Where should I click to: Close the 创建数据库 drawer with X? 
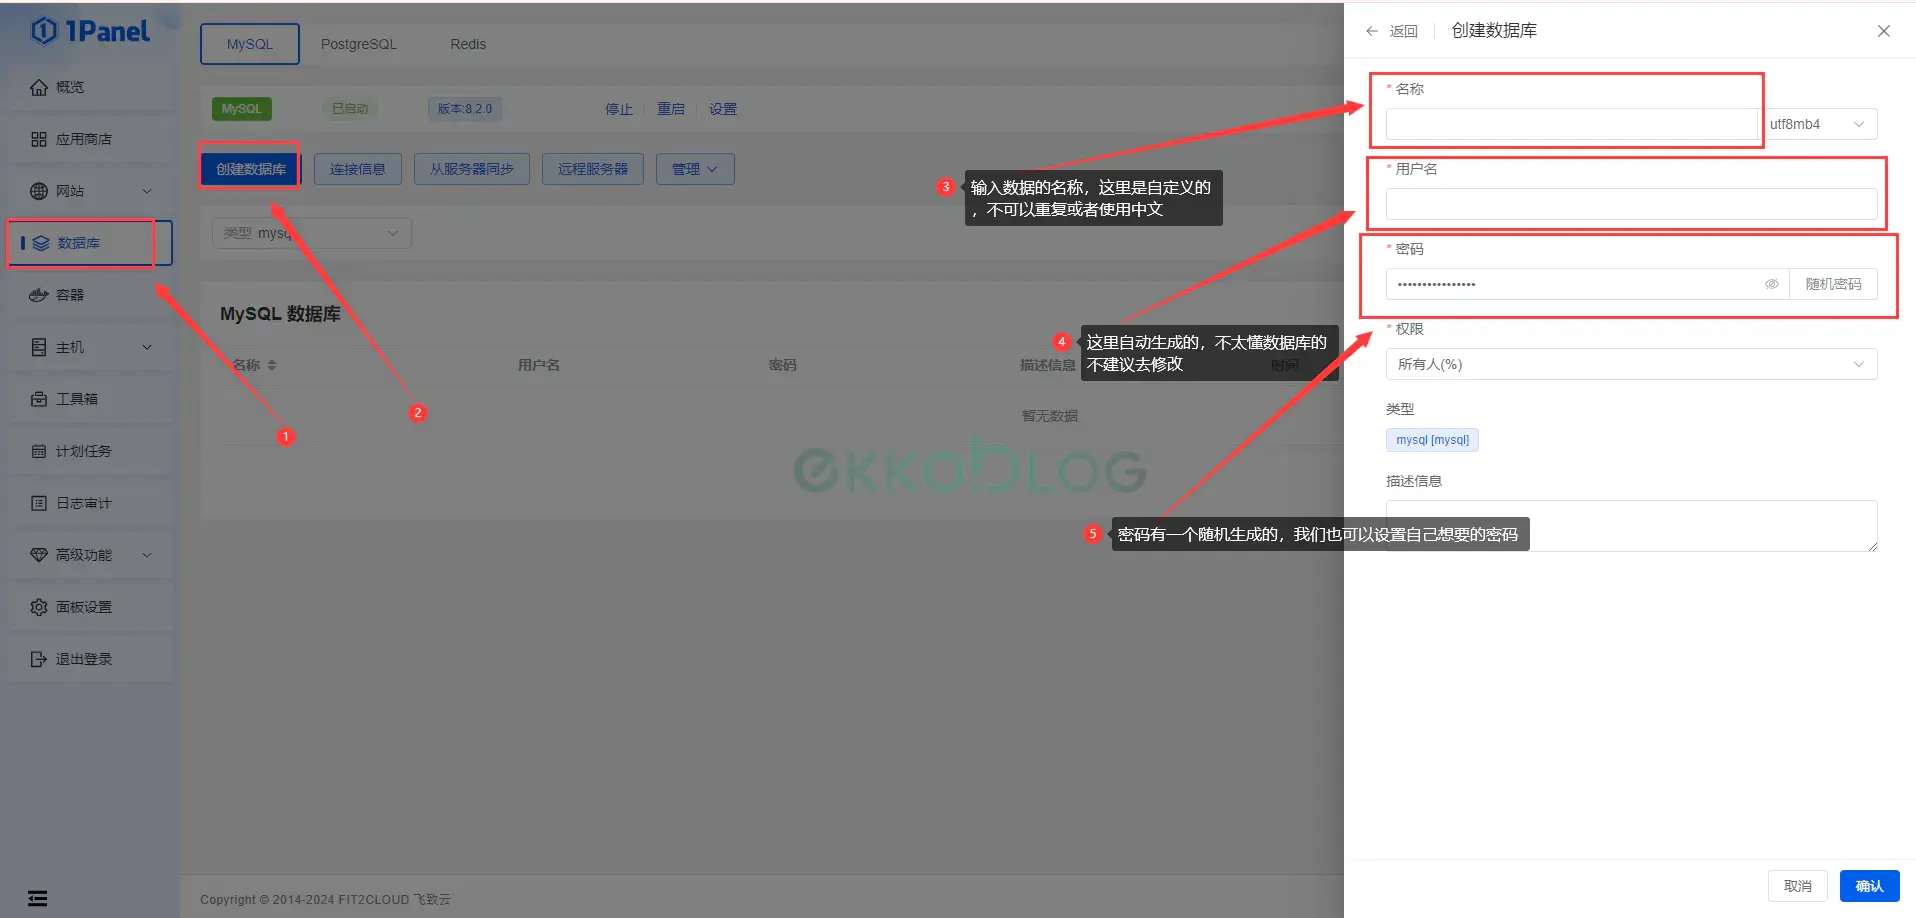coord(1884,31)
